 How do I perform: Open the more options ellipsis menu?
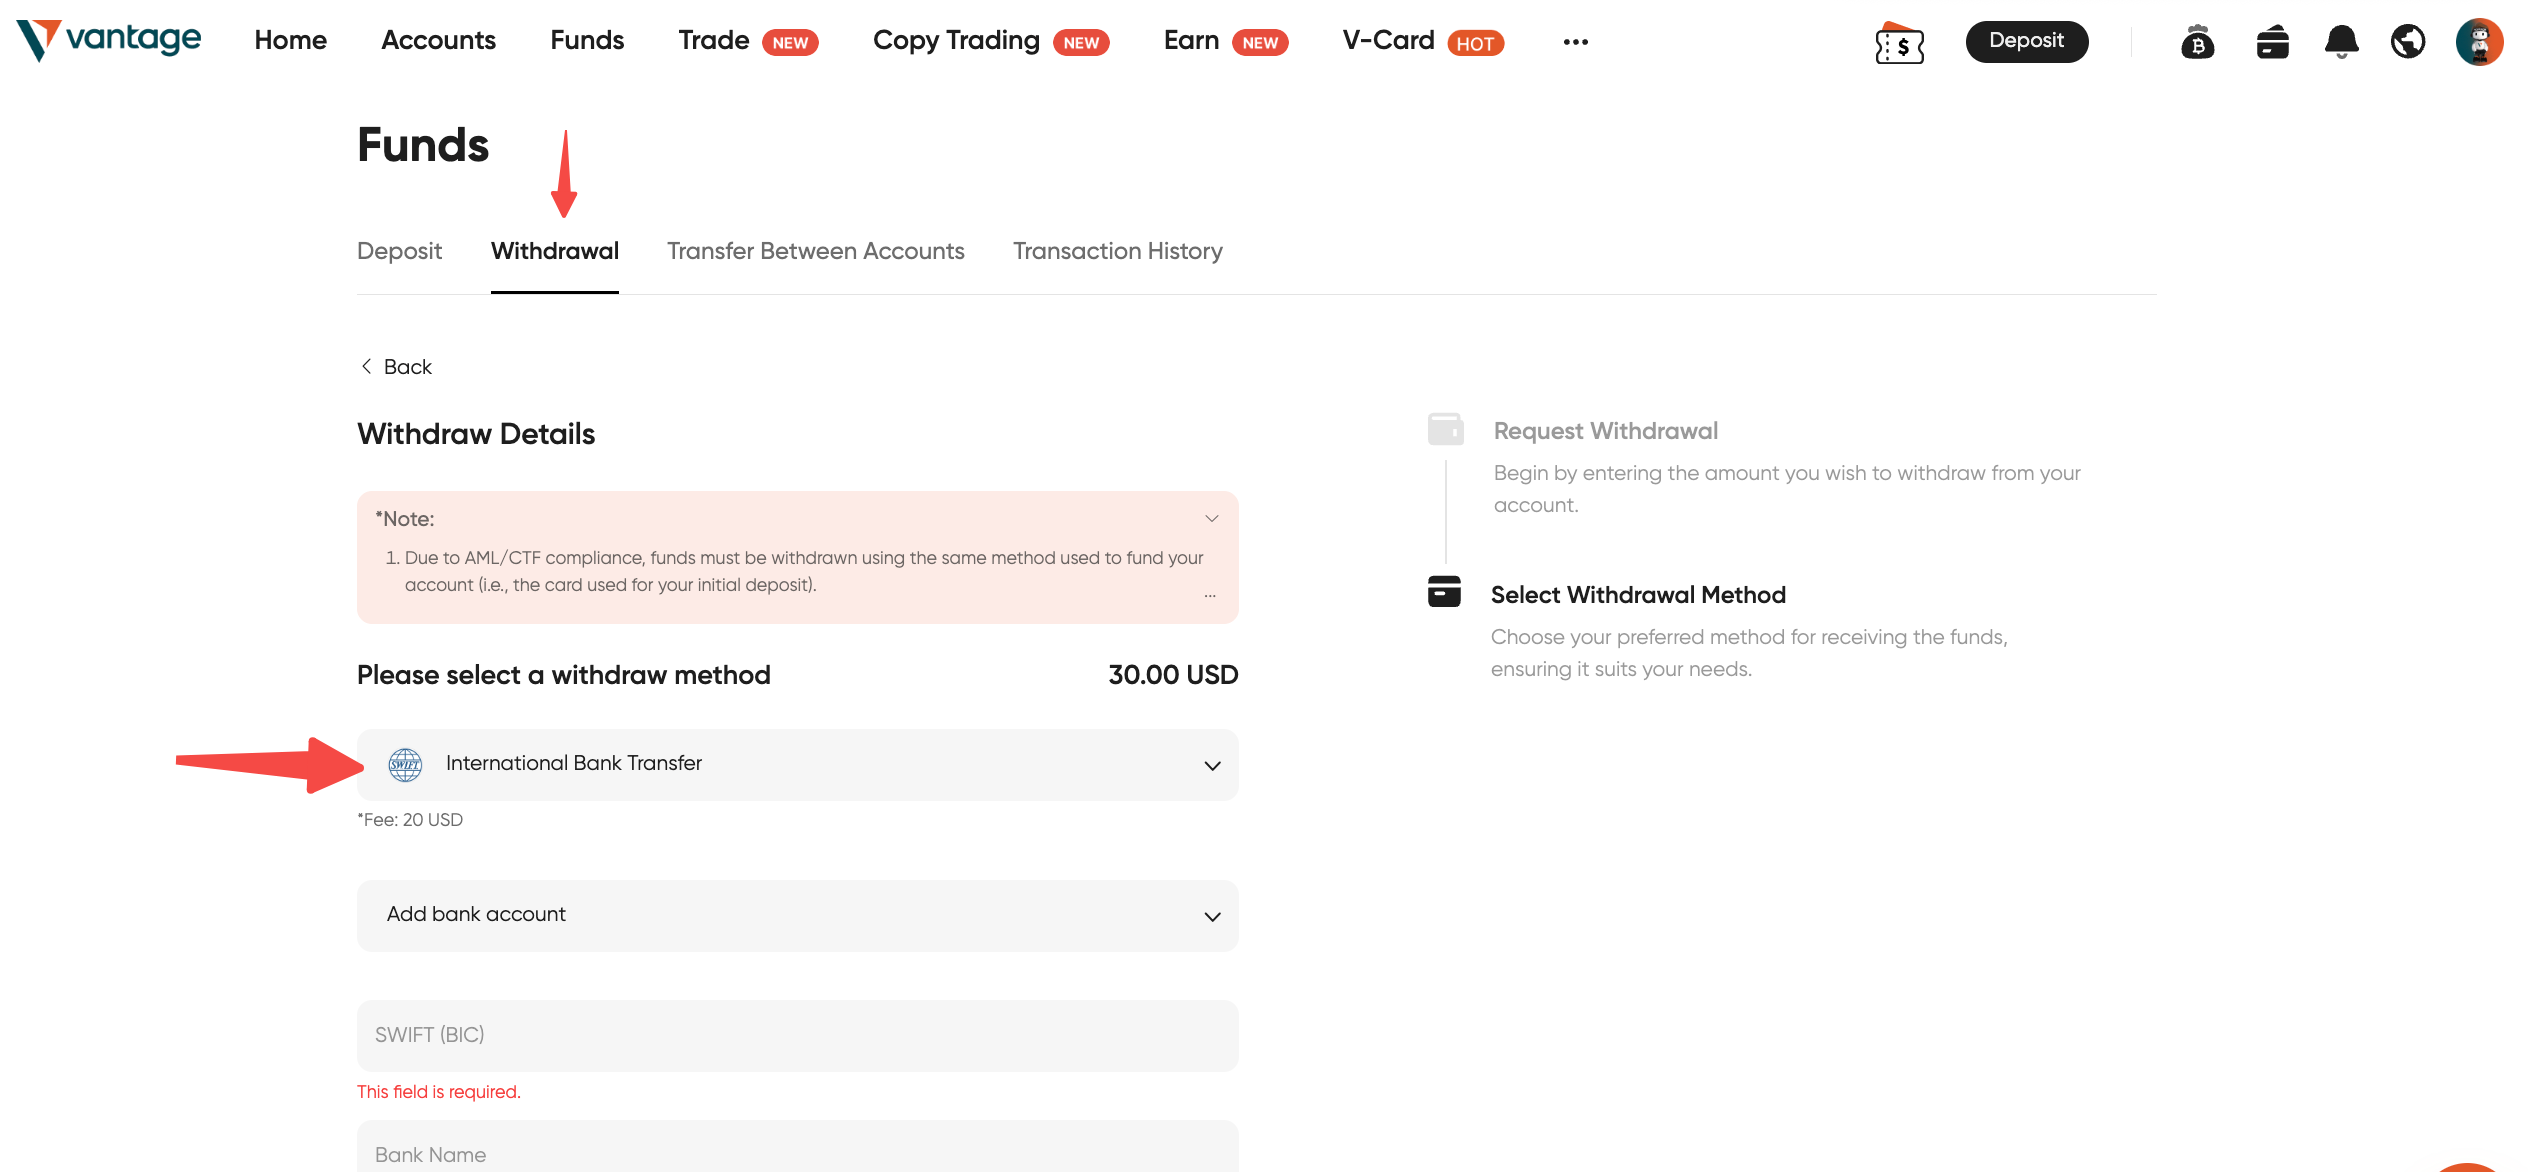point(1575,41)
